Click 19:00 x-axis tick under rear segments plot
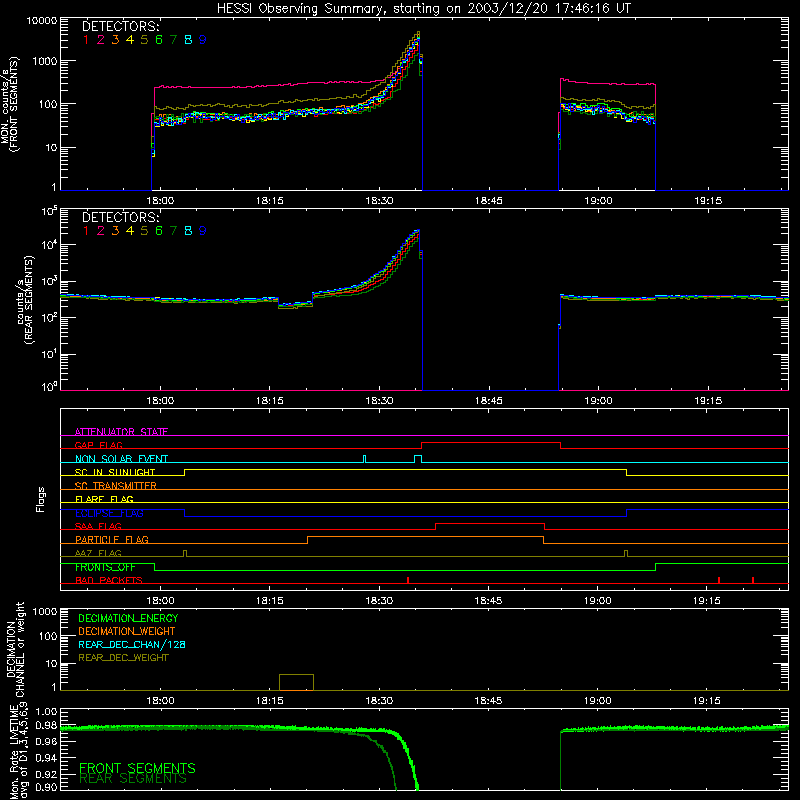This screenshot has height=800, width=800. (598, 401)
